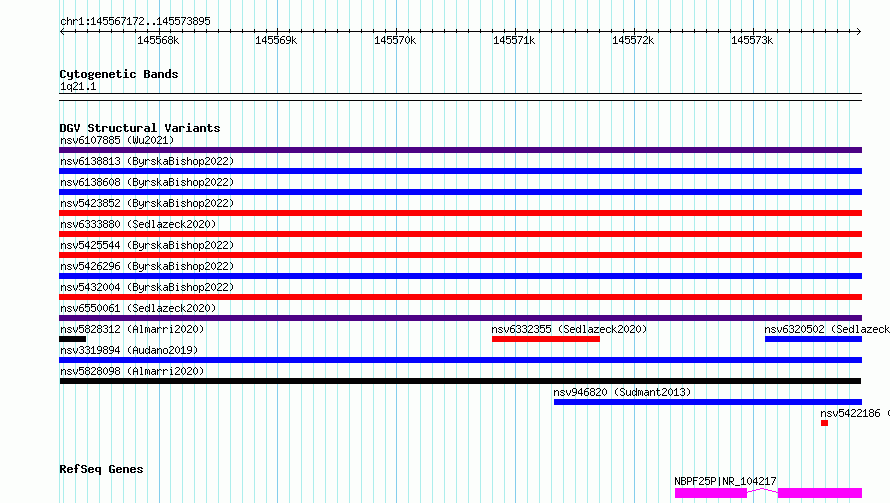Select the red bar under nsv5423852

(460, 213)
